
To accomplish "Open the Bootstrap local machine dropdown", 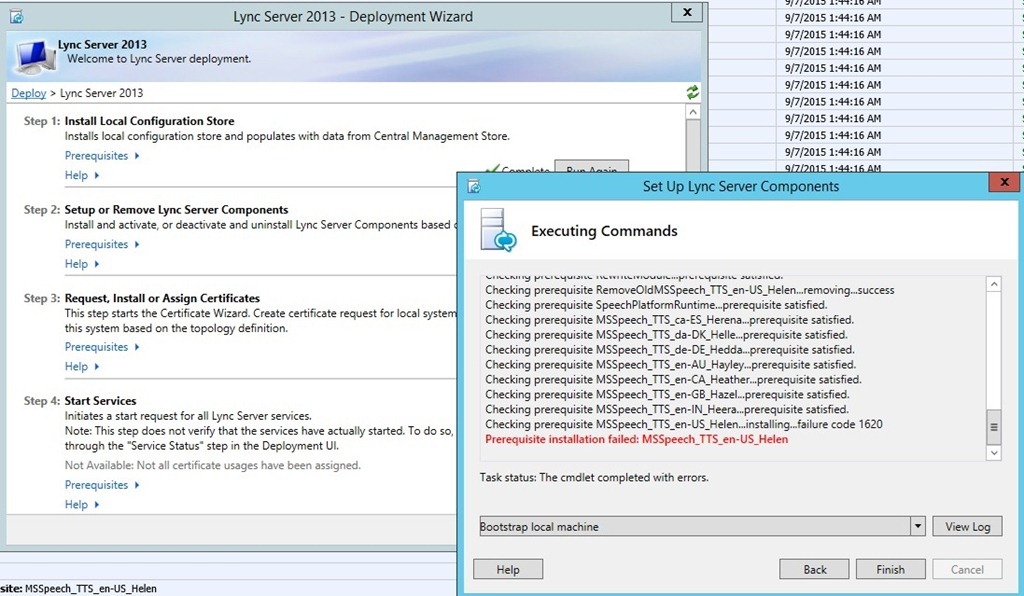I will tap(918, 526).
